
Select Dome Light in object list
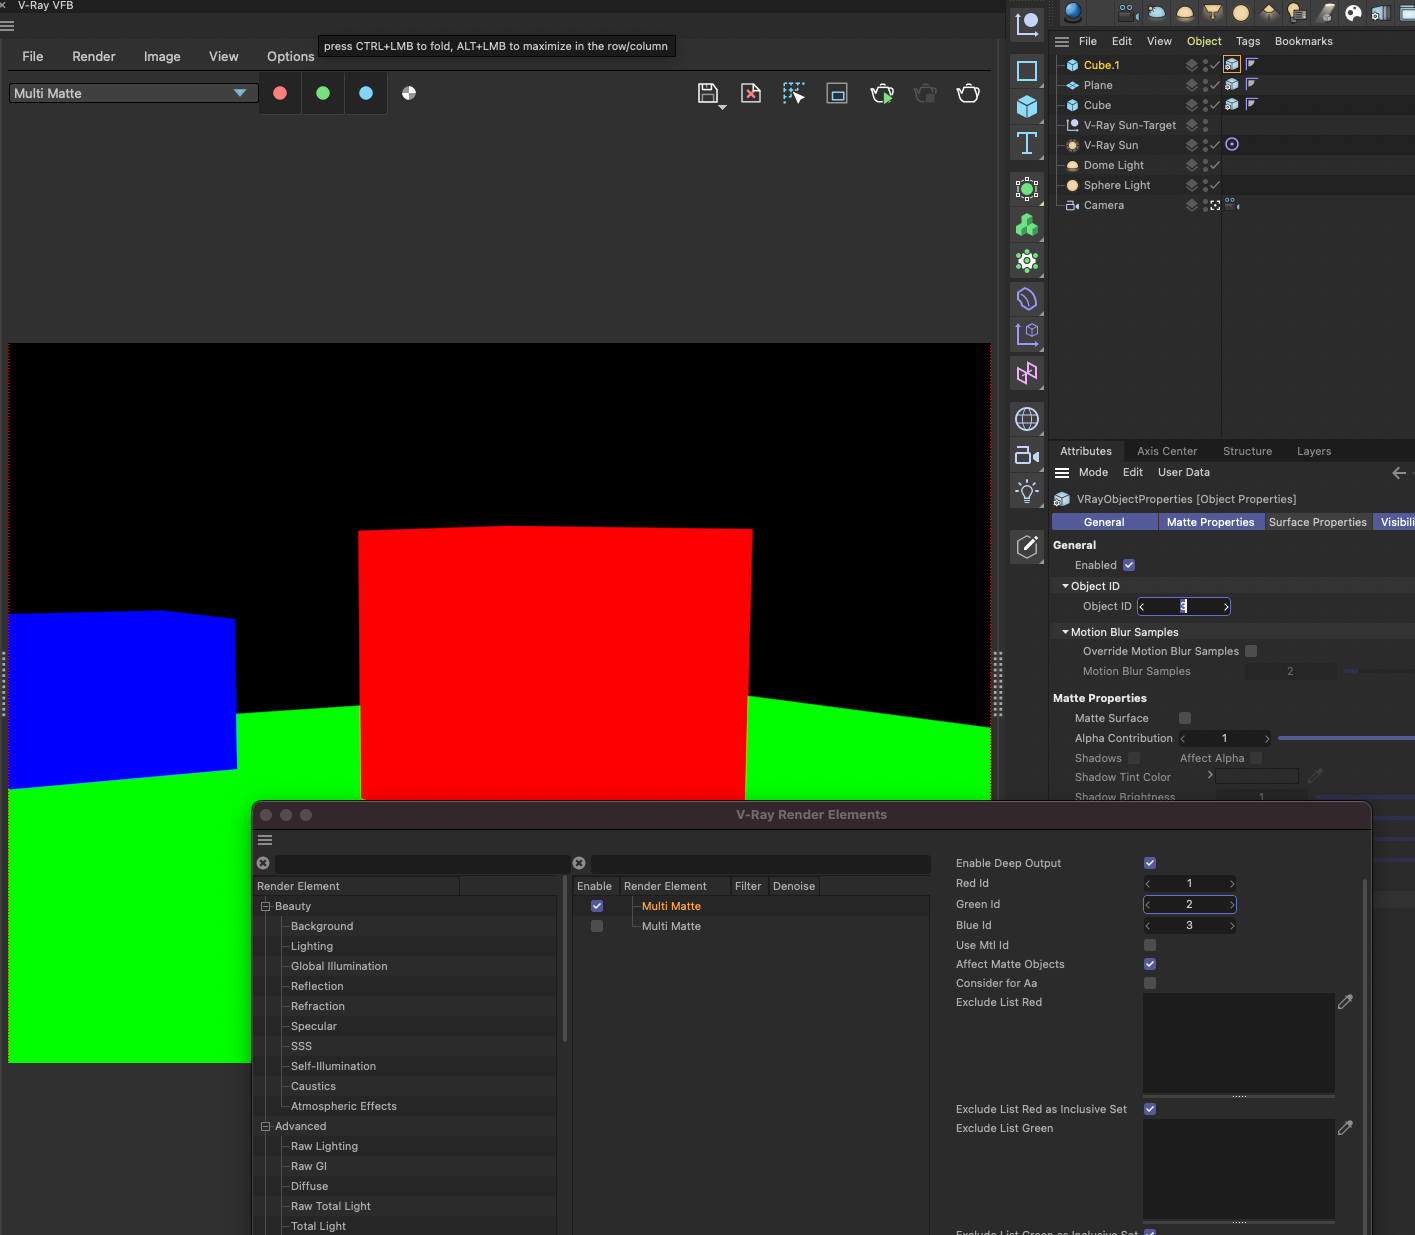1114,165
